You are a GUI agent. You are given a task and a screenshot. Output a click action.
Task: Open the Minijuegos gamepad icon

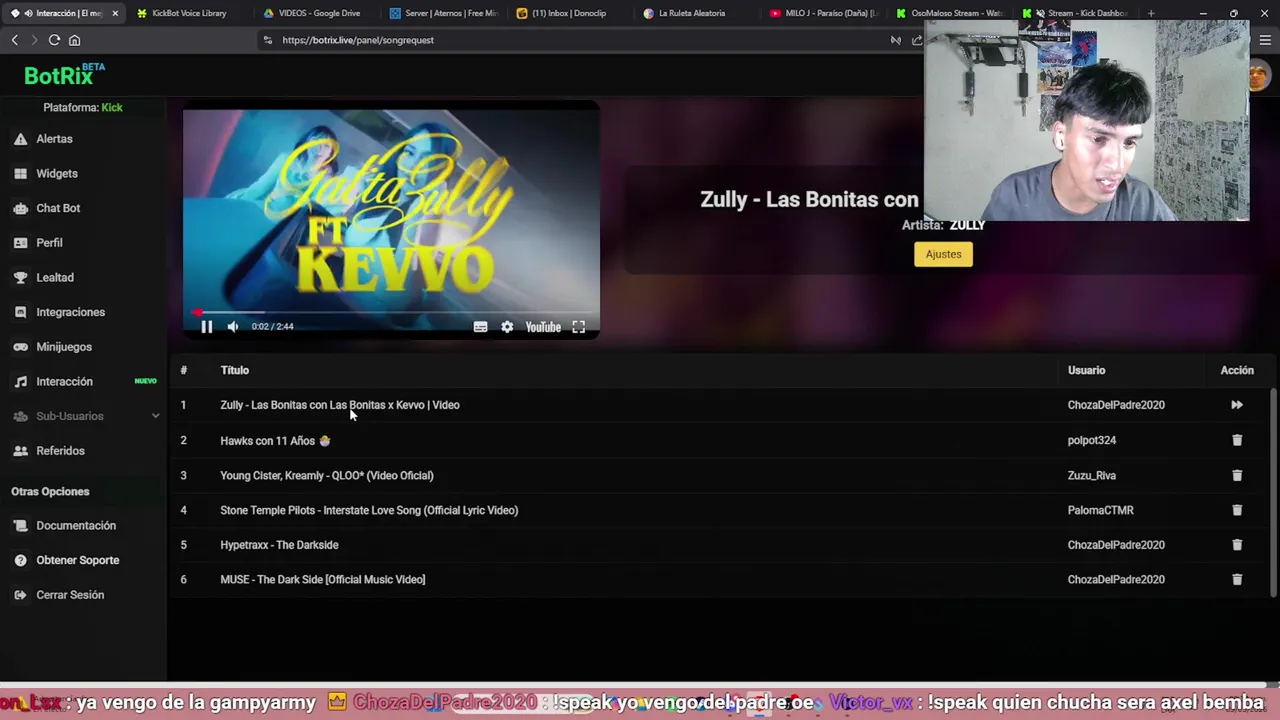[x=20, y=347]
